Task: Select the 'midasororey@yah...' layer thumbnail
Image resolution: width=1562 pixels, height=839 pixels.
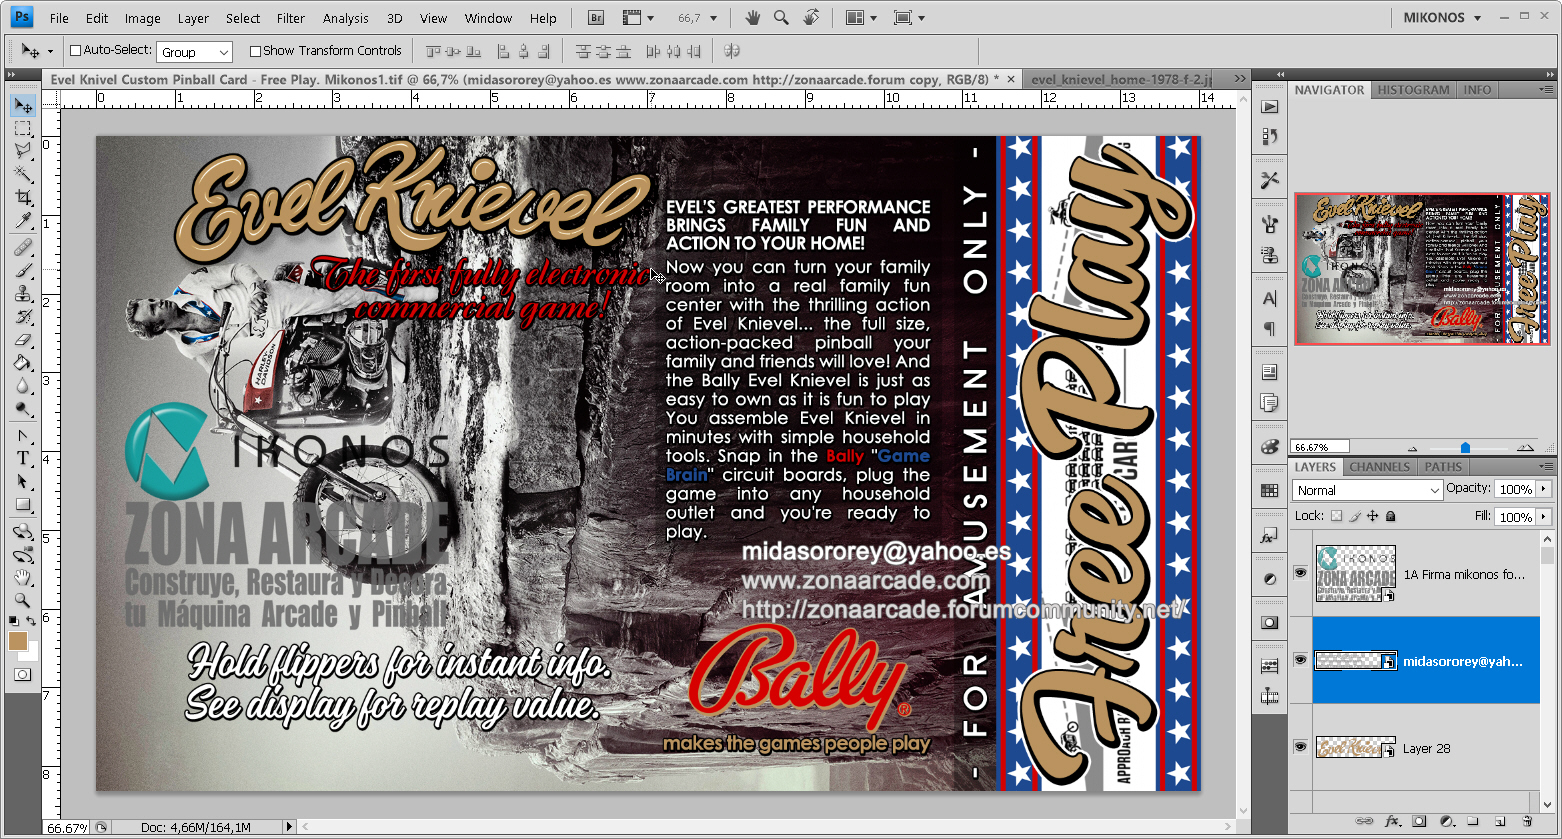Action: (x=1355, y=660)
